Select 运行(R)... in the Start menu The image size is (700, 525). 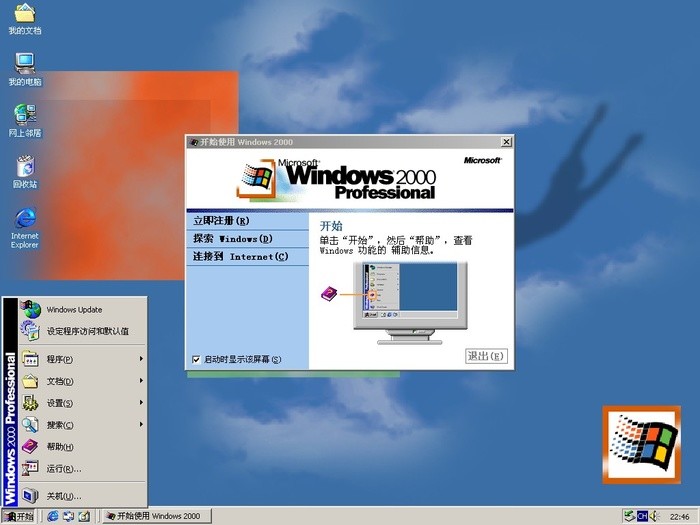click(83, 468)
